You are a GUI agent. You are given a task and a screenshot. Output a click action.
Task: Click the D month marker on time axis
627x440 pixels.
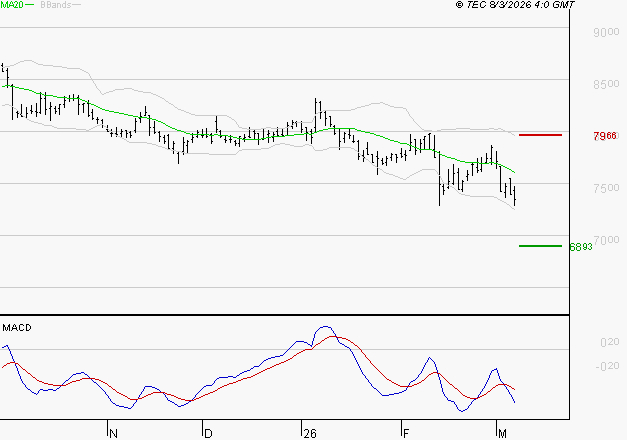click(208, 433)
